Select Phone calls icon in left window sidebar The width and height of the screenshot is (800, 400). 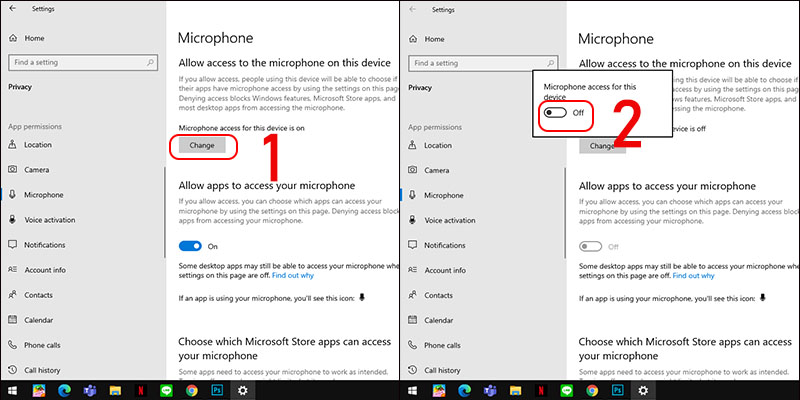[x=13, y=345]
